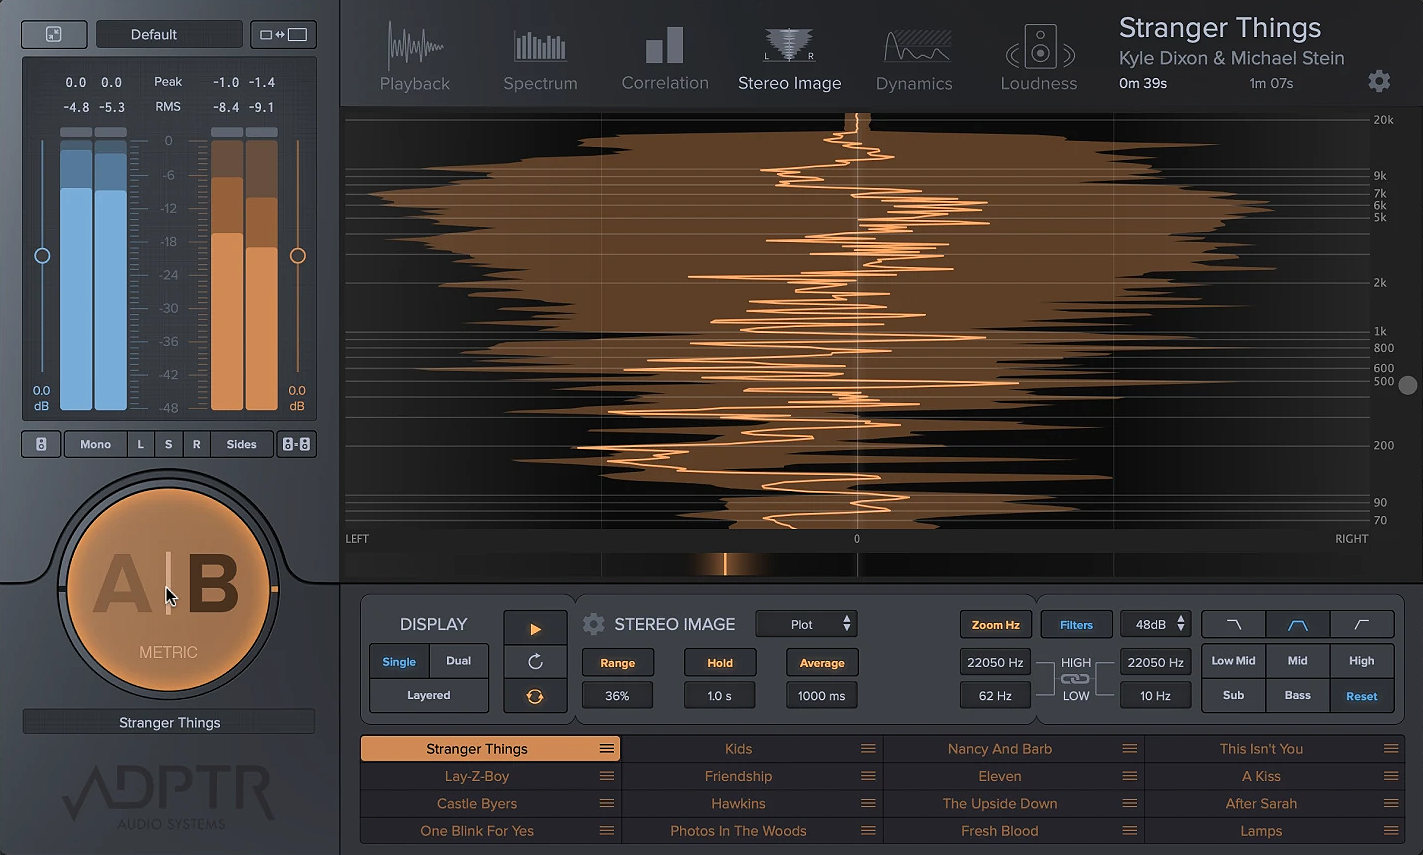The height and width of the screenshot is (855, 1423).
Task: Open the Loudness meter view
Action: click(x=1038, y=55)
